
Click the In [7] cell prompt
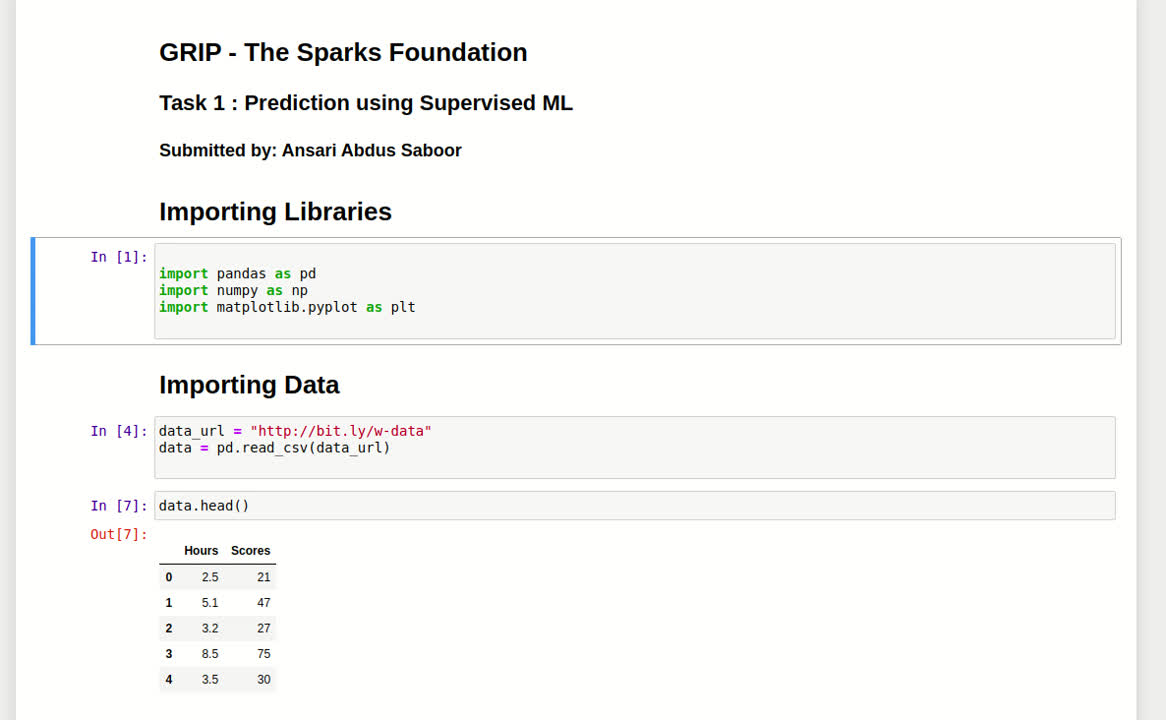118,506
